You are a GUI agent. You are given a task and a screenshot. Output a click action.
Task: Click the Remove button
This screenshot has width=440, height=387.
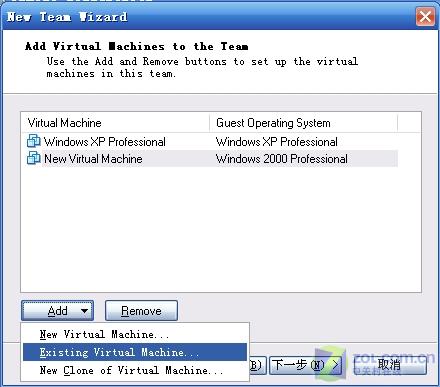(x=141, y=311)
